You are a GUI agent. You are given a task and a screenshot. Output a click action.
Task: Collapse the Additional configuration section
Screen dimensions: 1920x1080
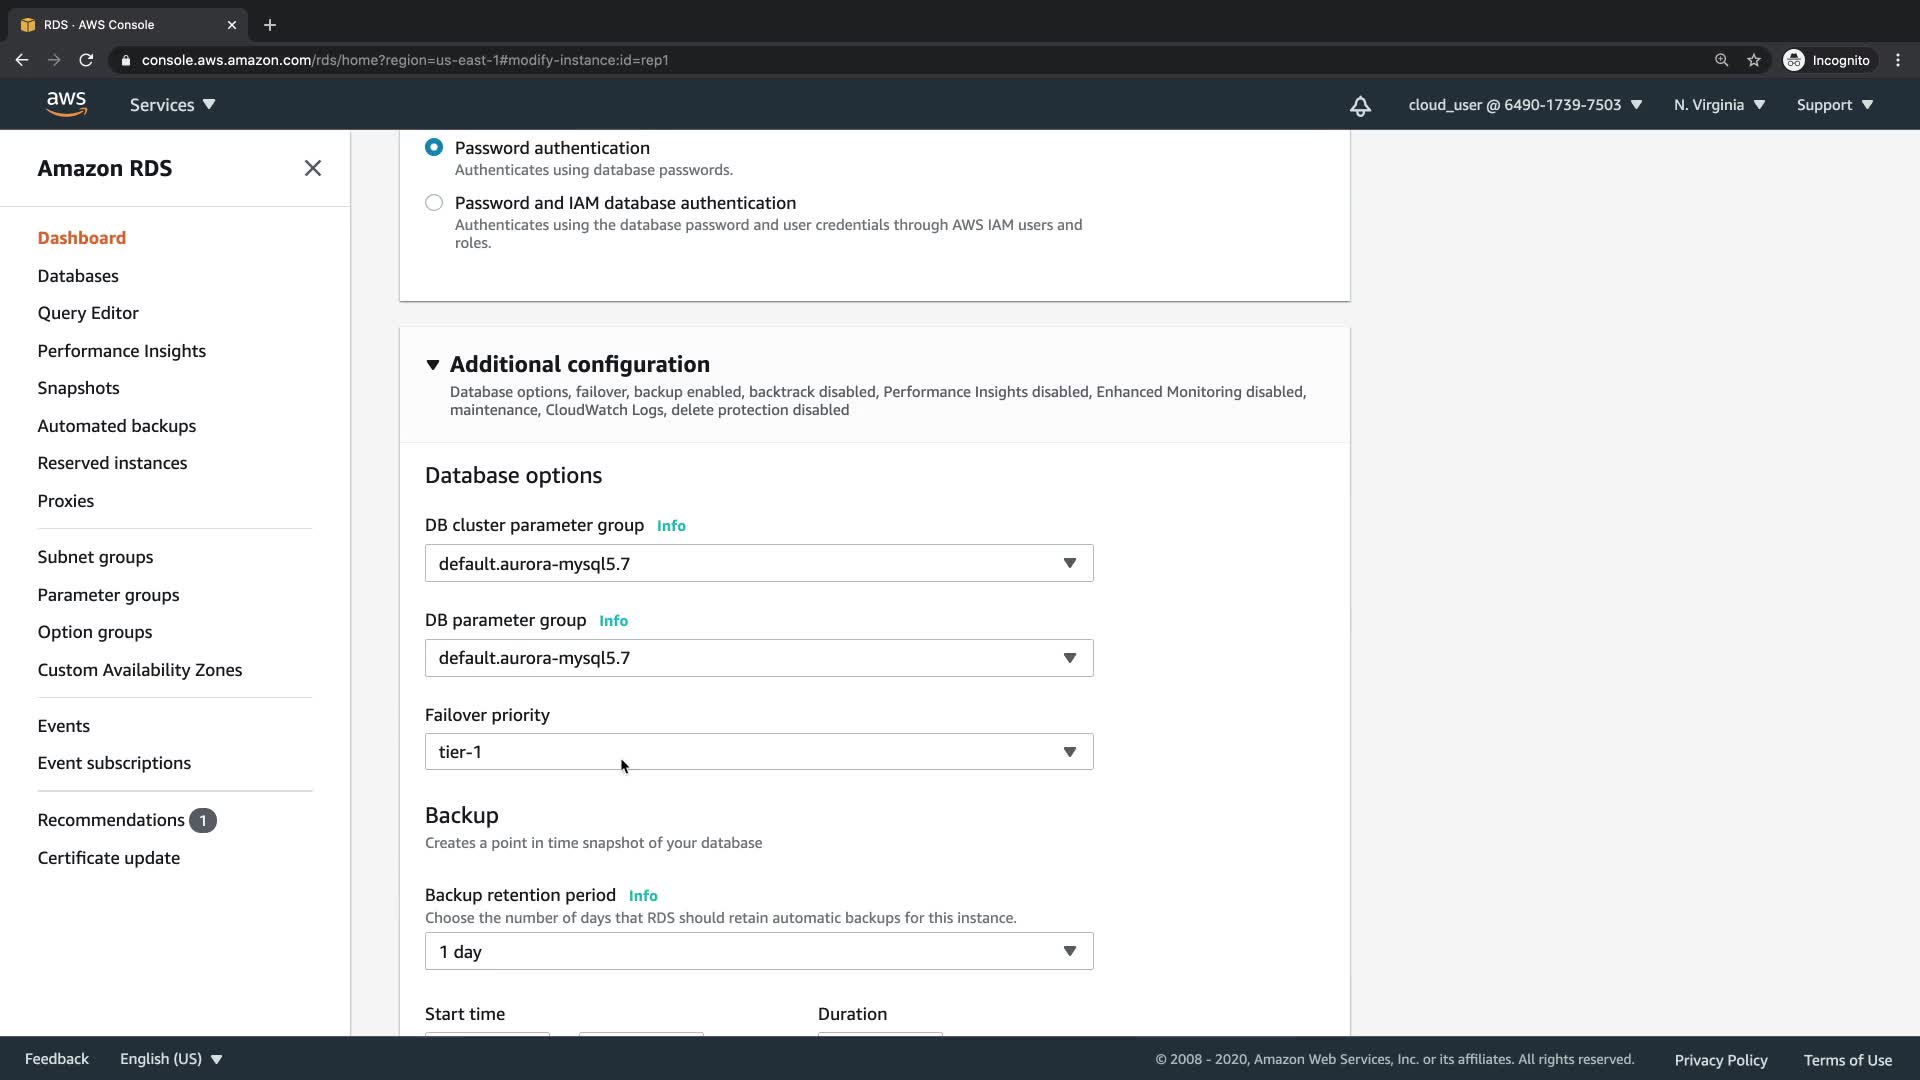click(433, 365)
